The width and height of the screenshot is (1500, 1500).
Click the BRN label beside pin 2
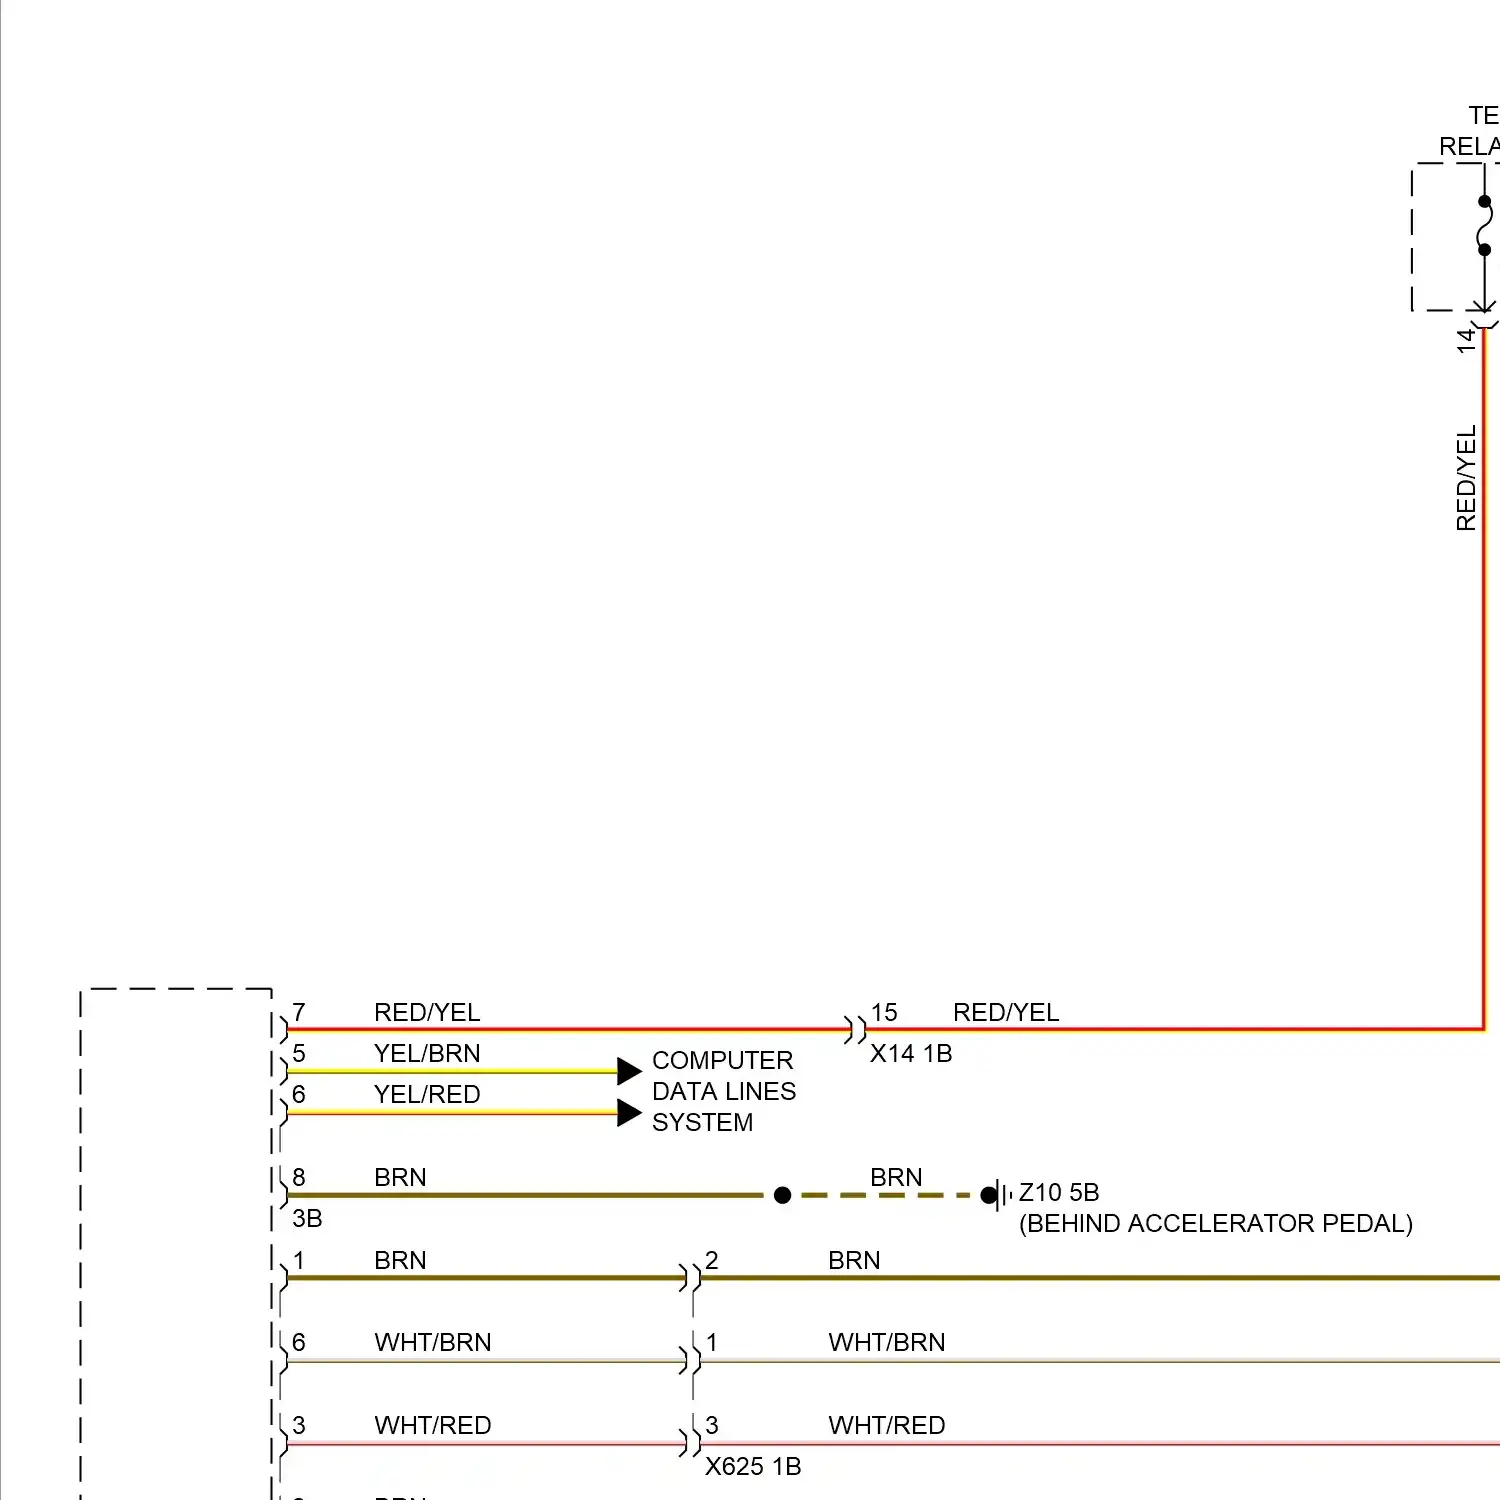coord(854,1260)
